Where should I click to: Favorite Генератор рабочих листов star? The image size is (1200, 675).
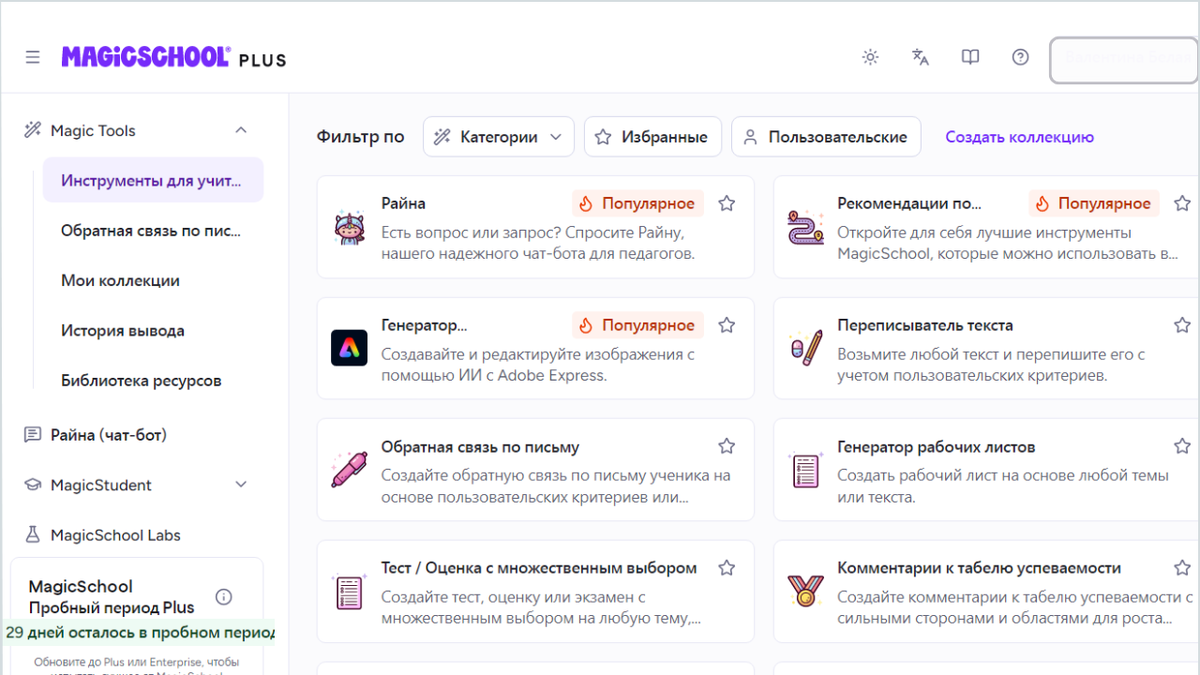pyautogui.click(x=1182, y=446)
